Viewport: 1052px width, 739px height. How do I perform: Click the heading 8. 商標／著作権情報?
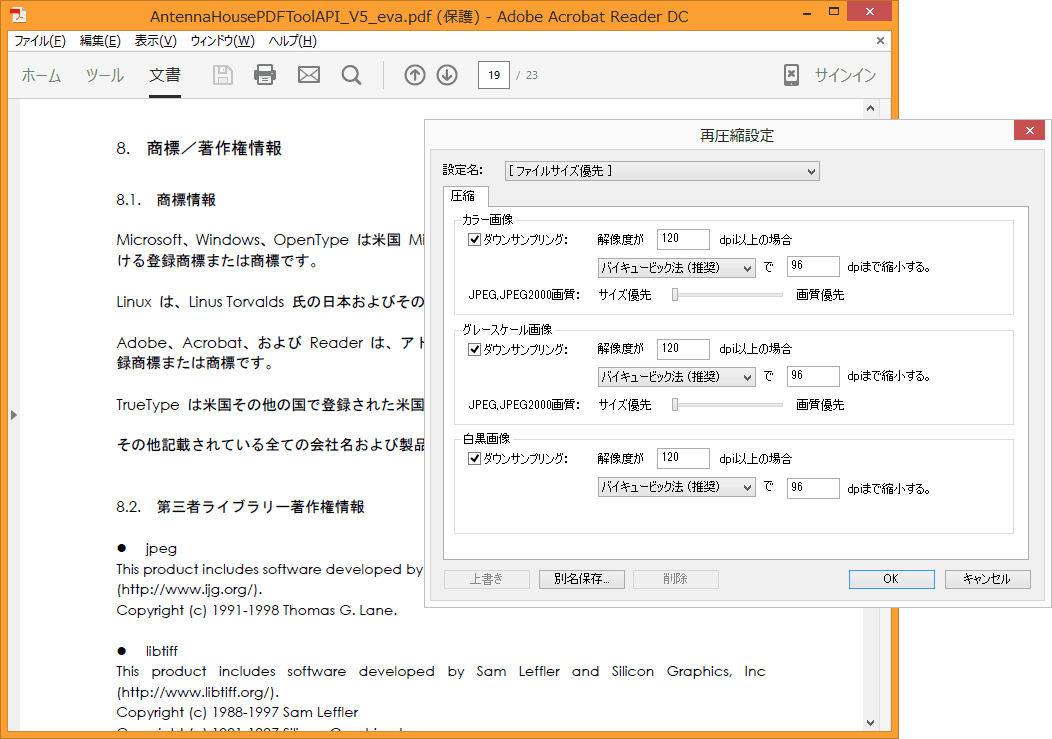point(199,148)
